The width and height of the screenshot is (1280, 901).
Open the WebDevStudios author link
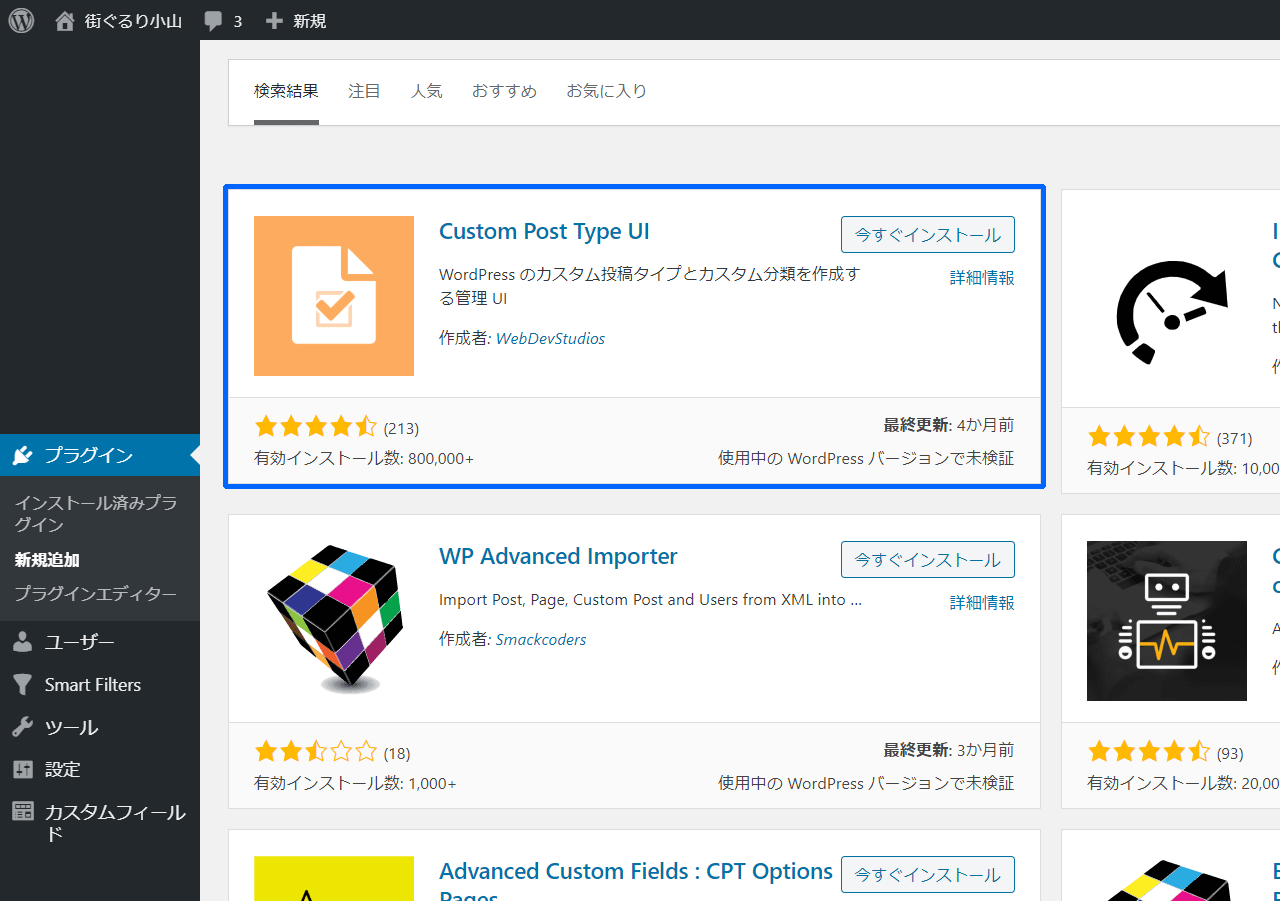click(550, 338)
